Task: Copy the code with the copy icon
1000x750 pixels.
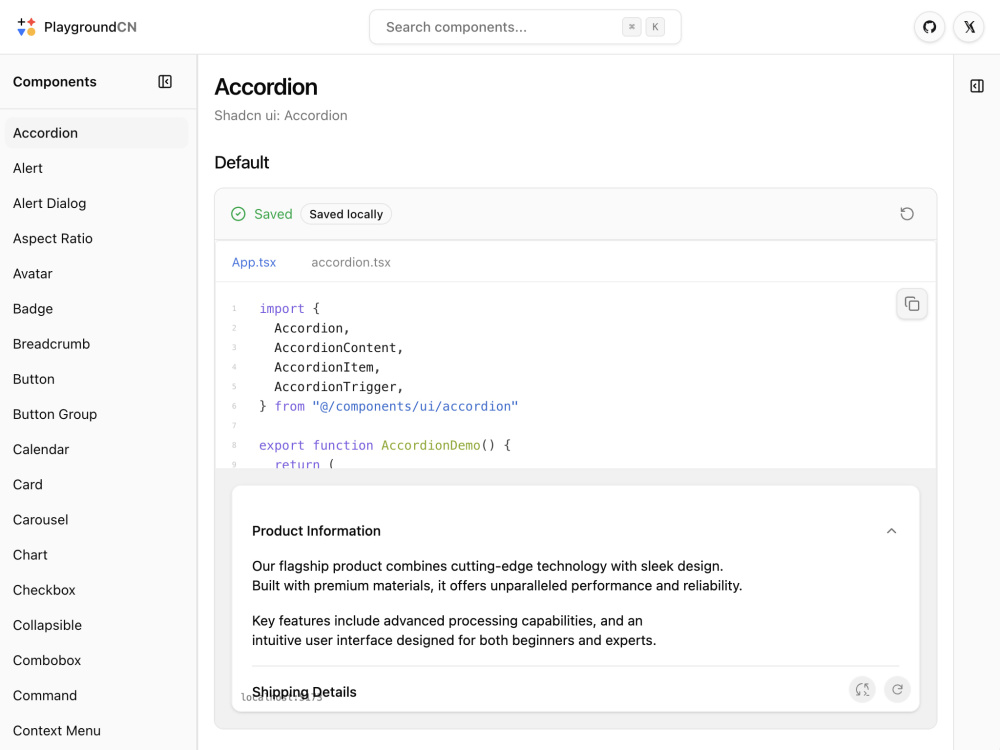Action: point(912,304)
